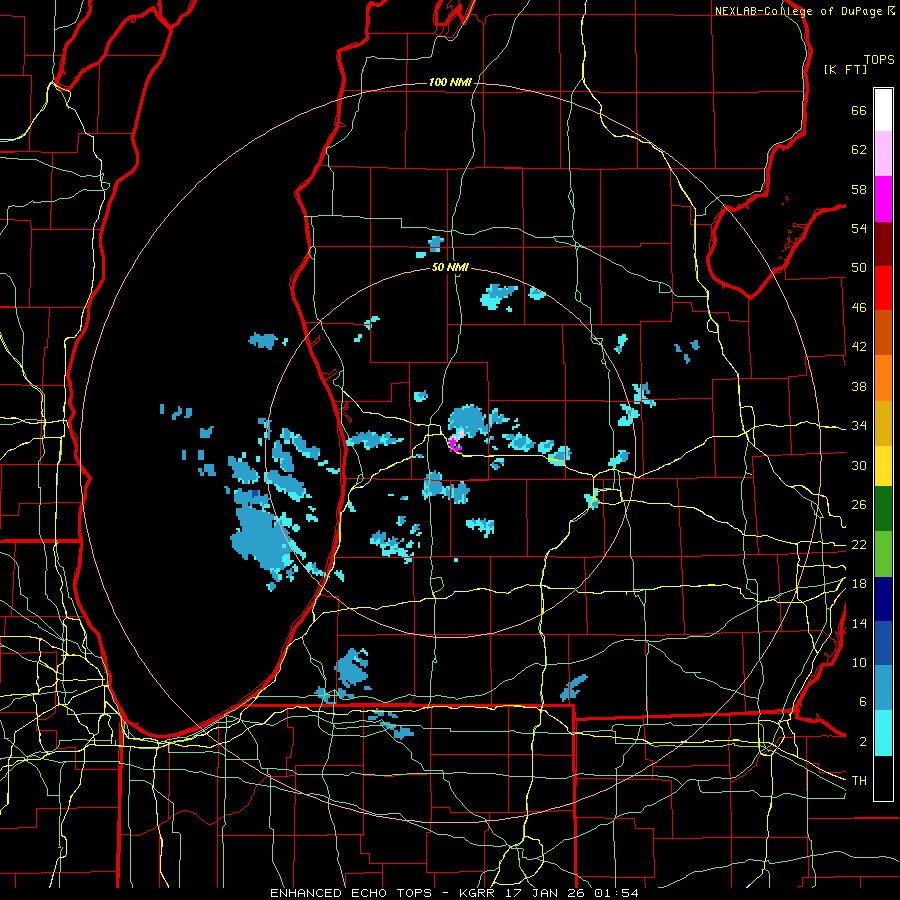Click the TOPS legend title

(x=879, y=59)
